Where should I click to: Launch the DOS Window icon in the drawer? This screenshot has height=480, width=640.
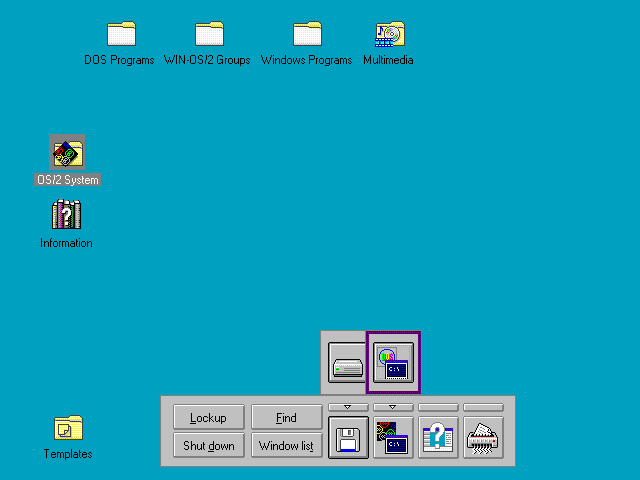click(393, 362)
